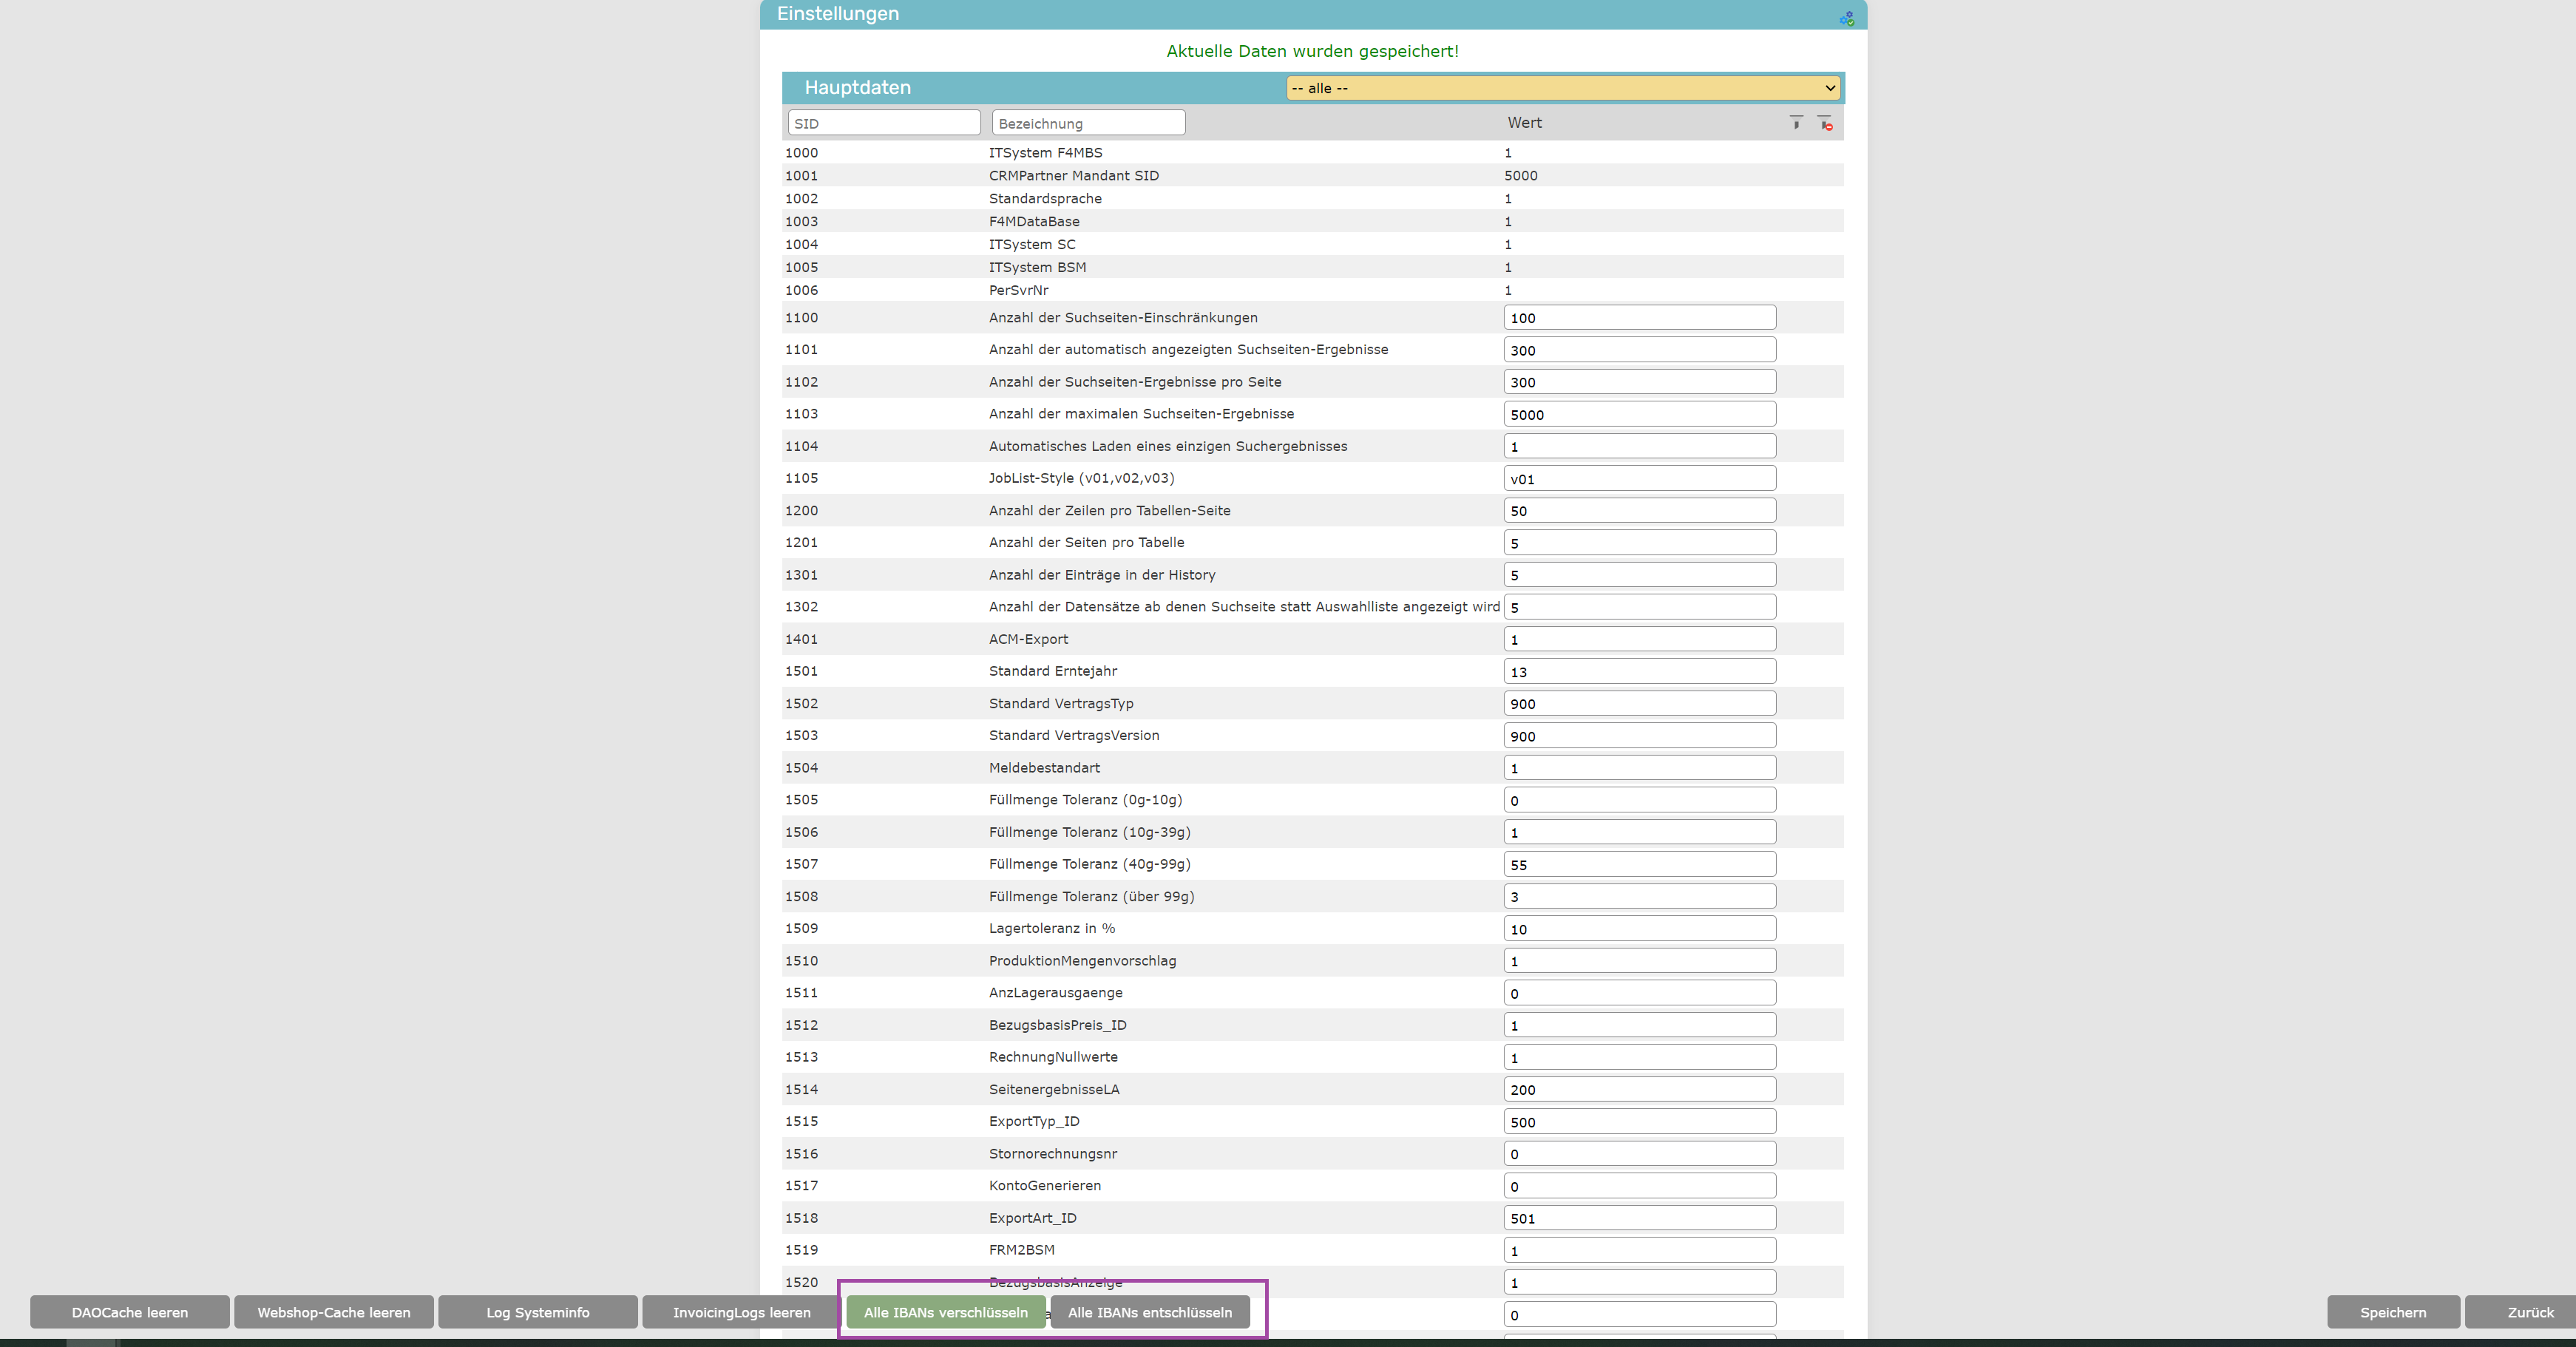Focus the Bezeichnung filter field
Viewport: 2576px width, 1347px height.
coord(1088,123)
